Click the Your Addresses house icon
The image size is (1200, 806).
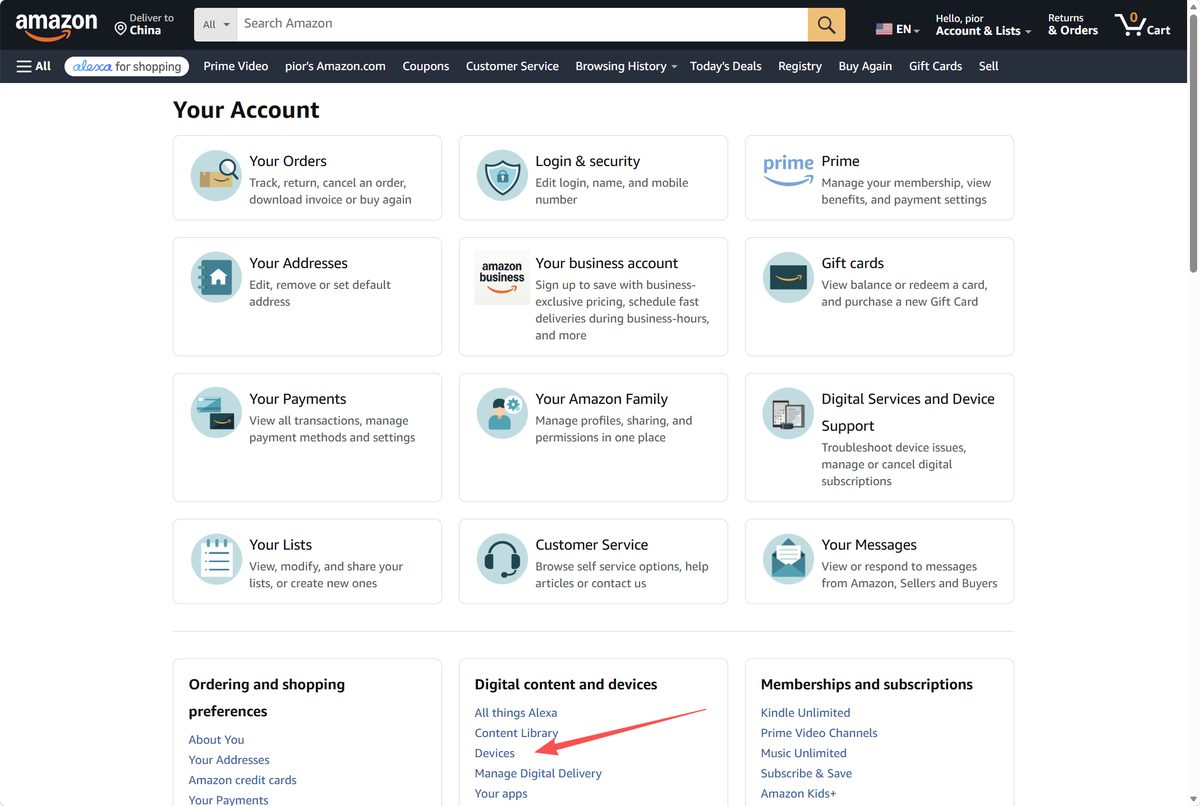click(216, 278)
